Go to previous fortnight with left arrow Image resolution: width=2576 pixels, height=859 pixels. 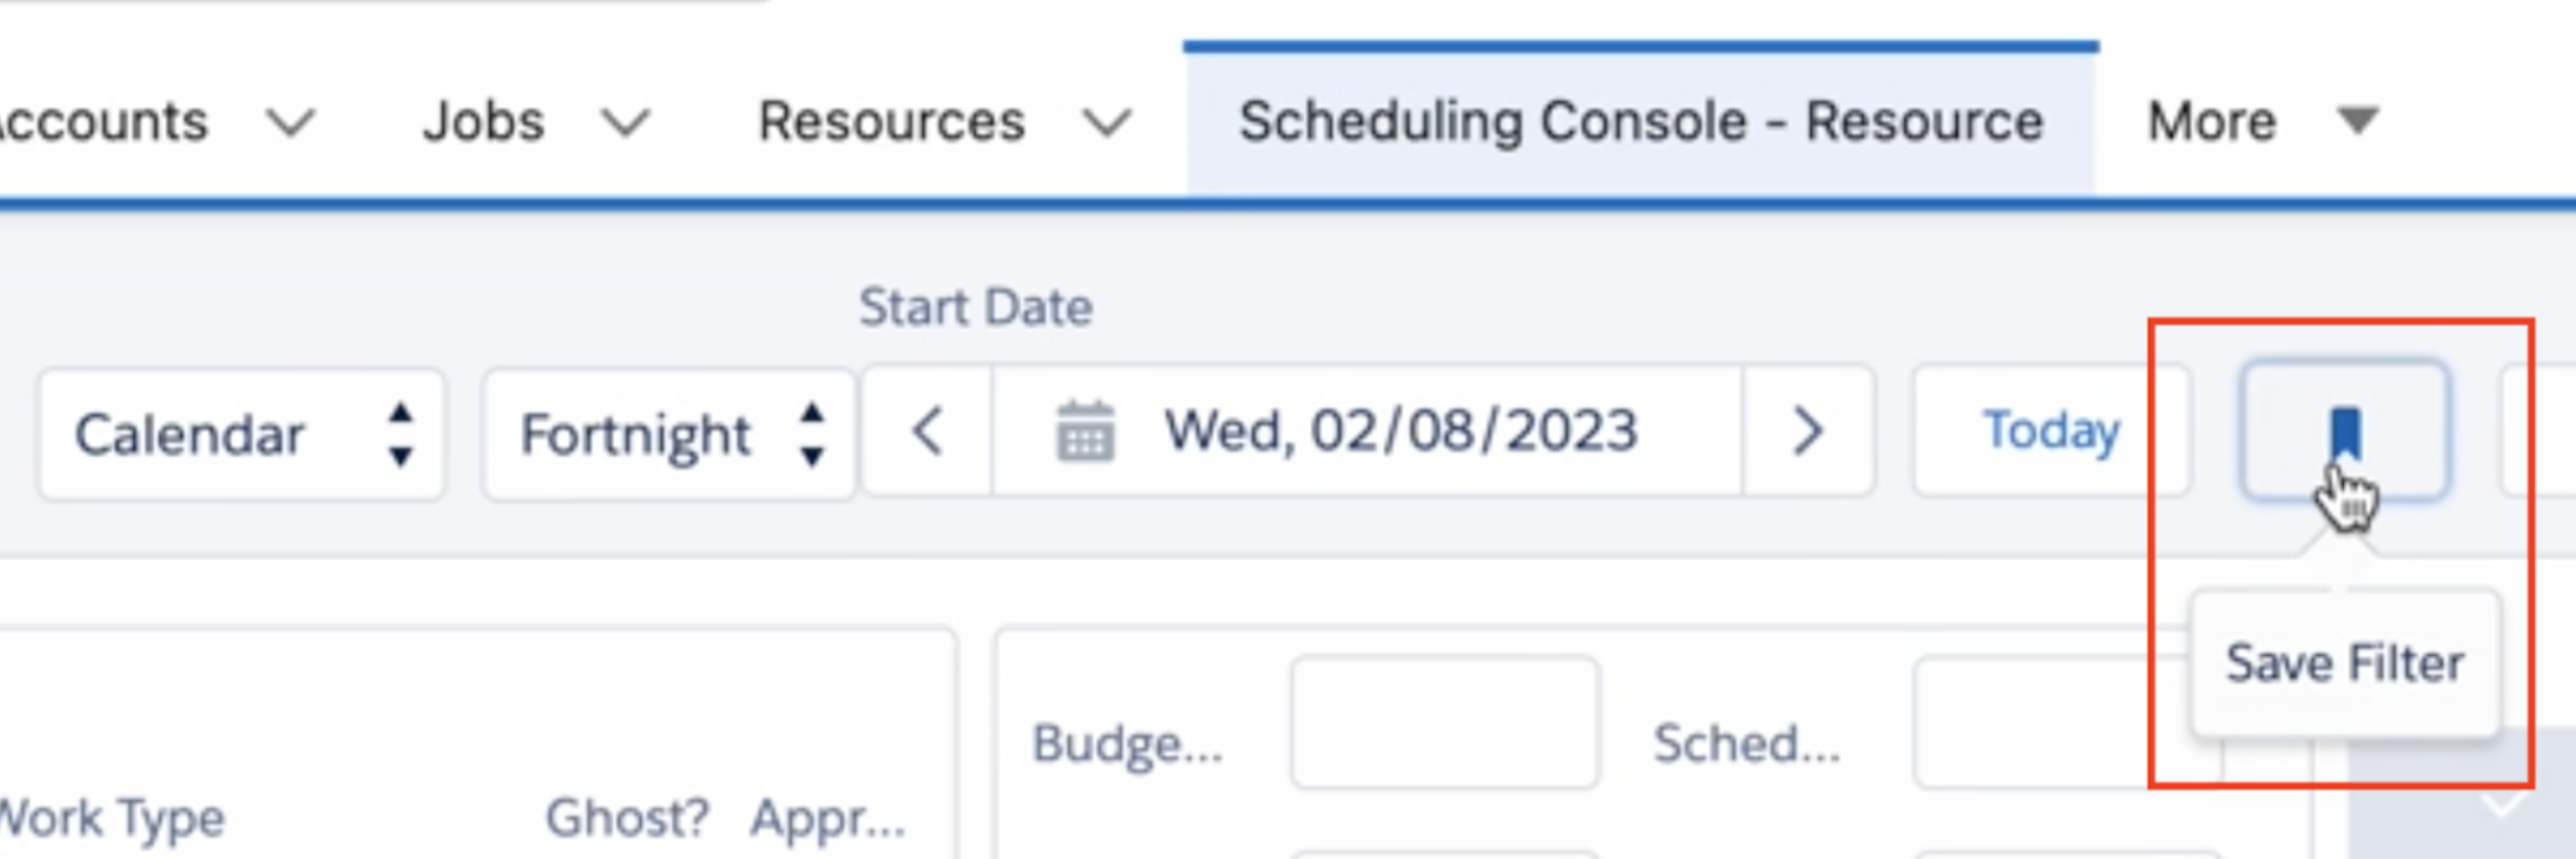[x=927, y=431]
